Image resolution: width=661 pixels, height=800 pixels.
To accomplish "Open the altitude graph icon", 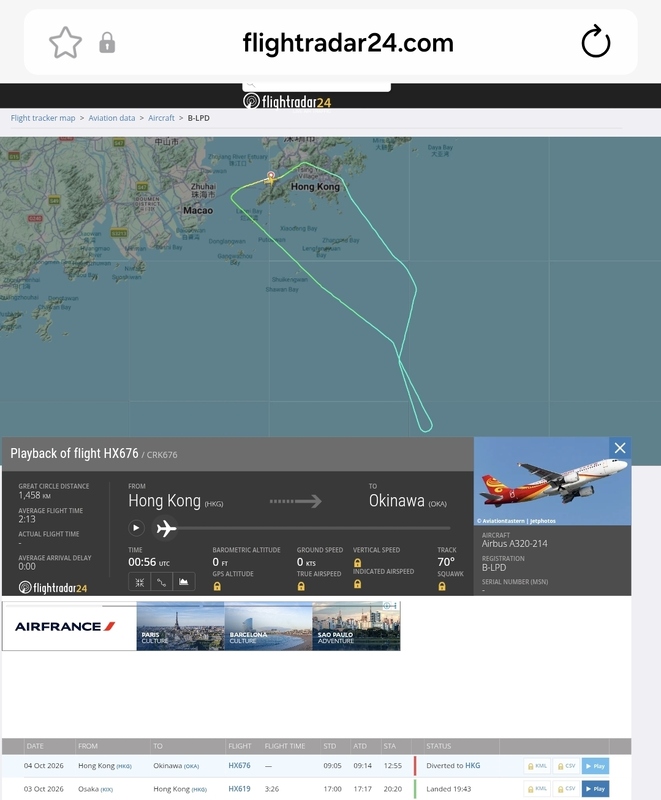I will point(184,582).
